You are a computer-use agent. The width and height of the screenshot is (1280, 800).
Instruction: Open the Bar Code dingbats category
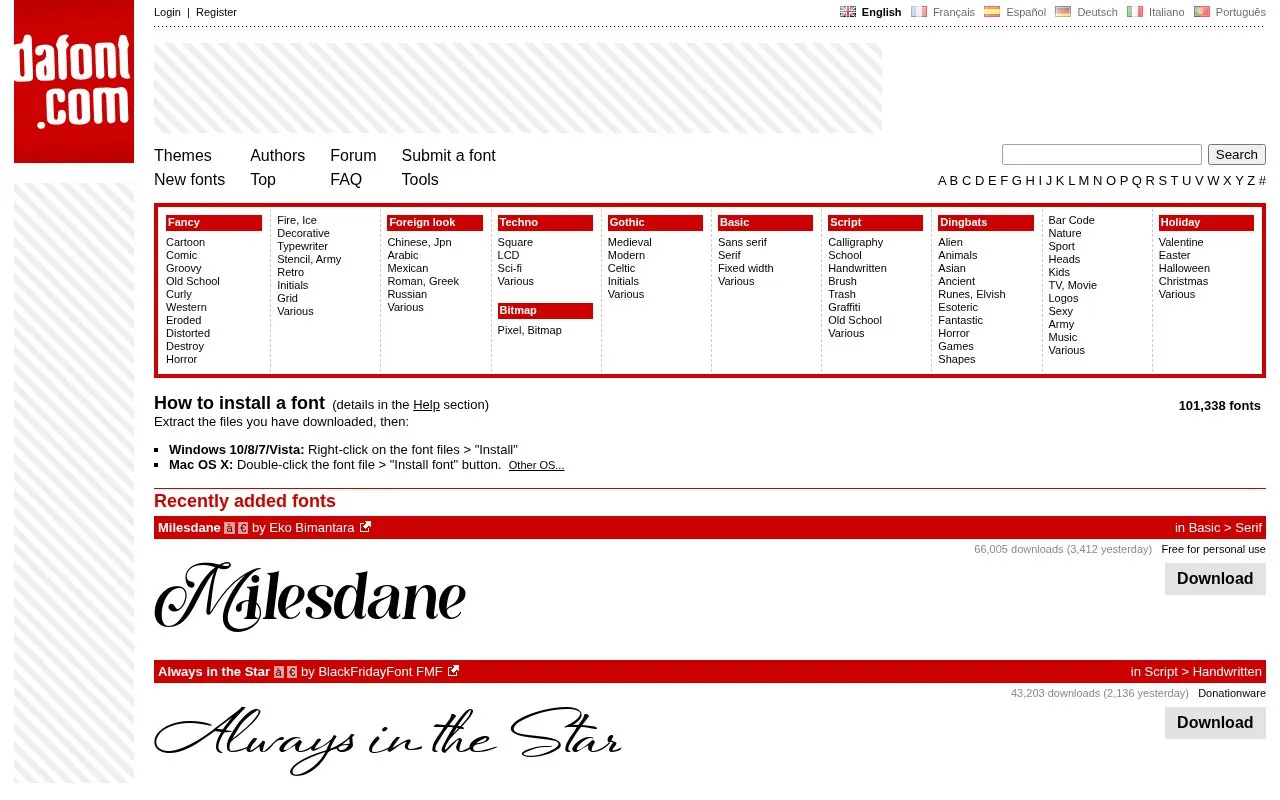pos(1071,220)
